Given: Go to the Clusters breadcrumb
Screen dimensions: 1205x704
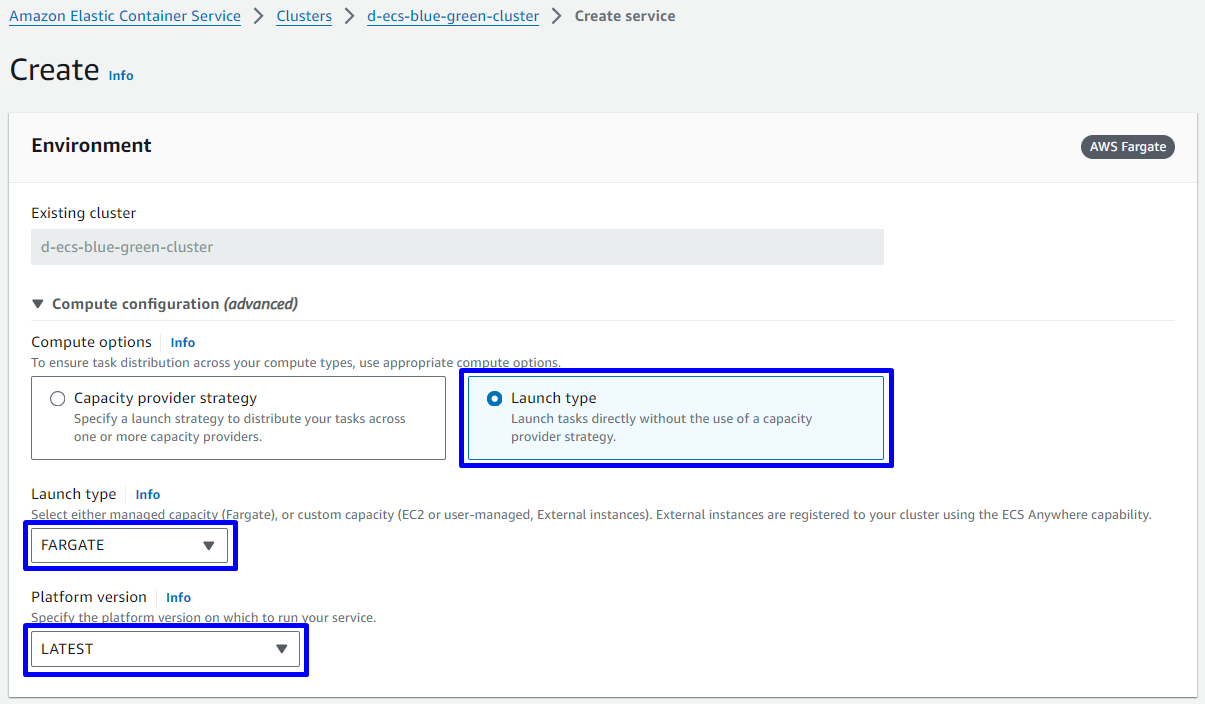Looking at the screenshot, I should tap(304, 16).
